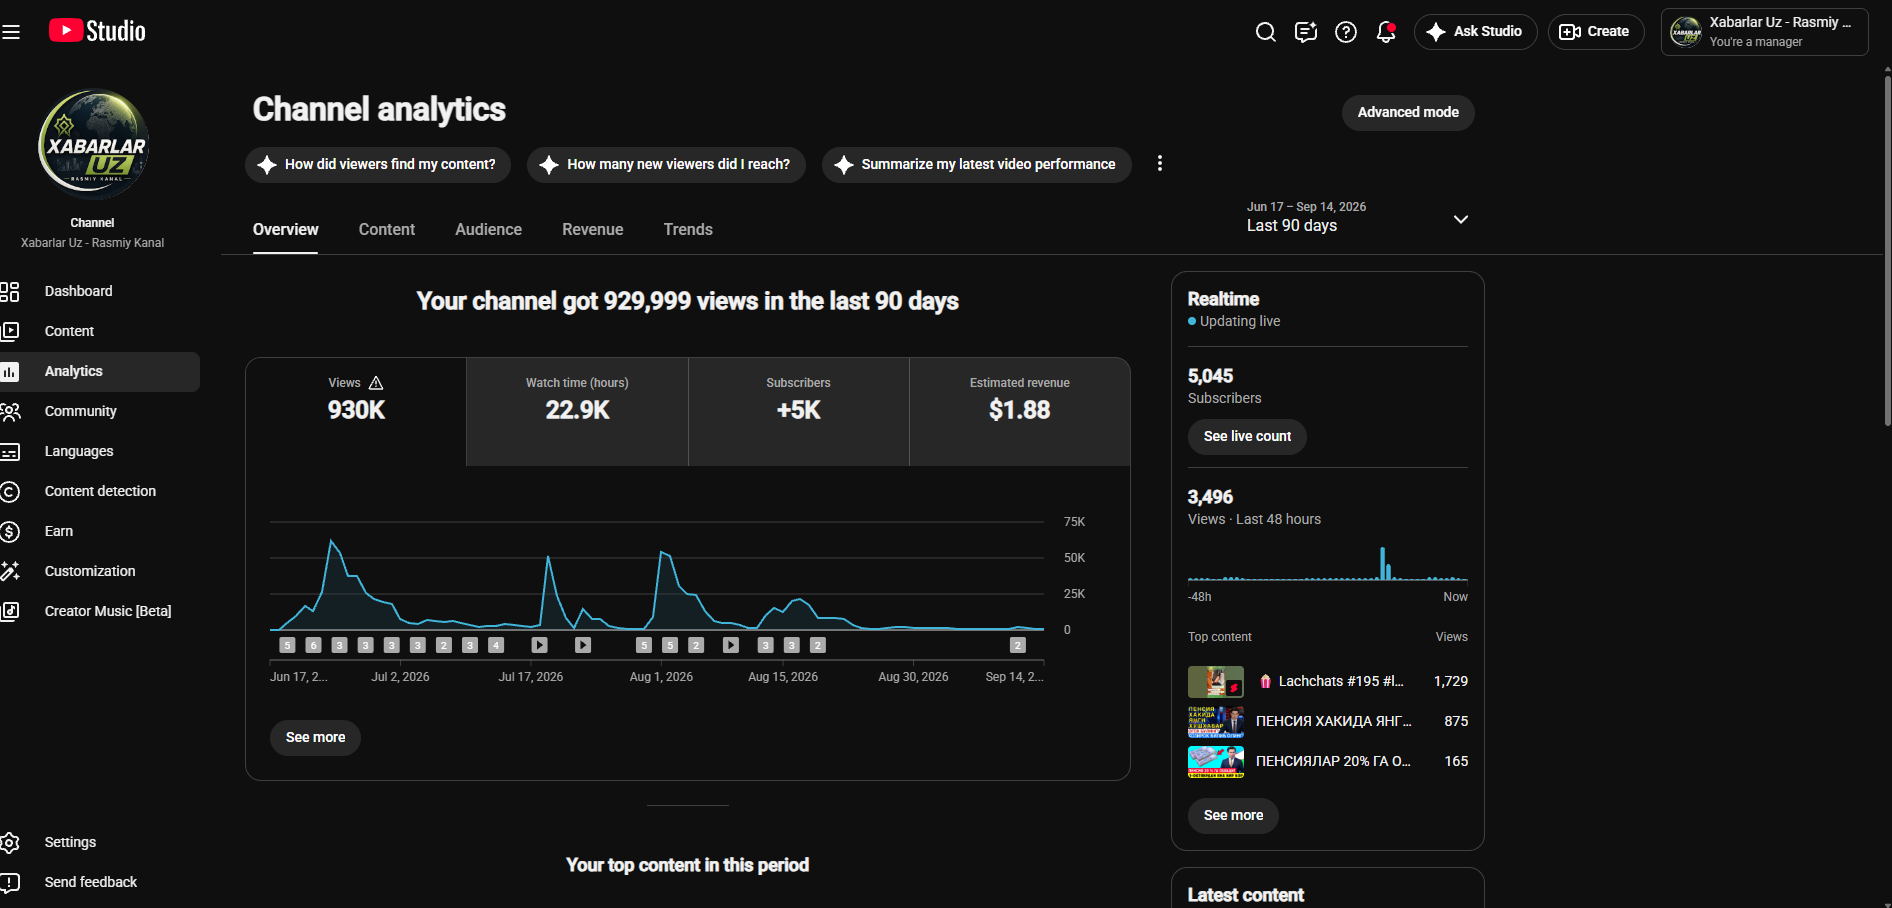Screen dimensions: 1892x908
Task: Switch to the Content analytics tab
Action: 387,230
